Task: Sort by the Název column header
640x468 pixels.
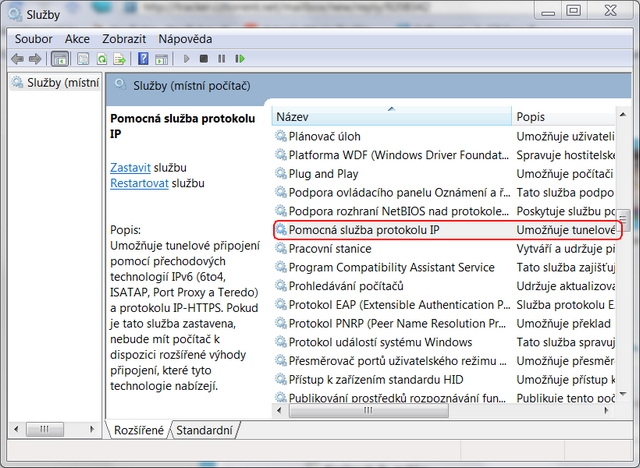Action: pos(390,117)
